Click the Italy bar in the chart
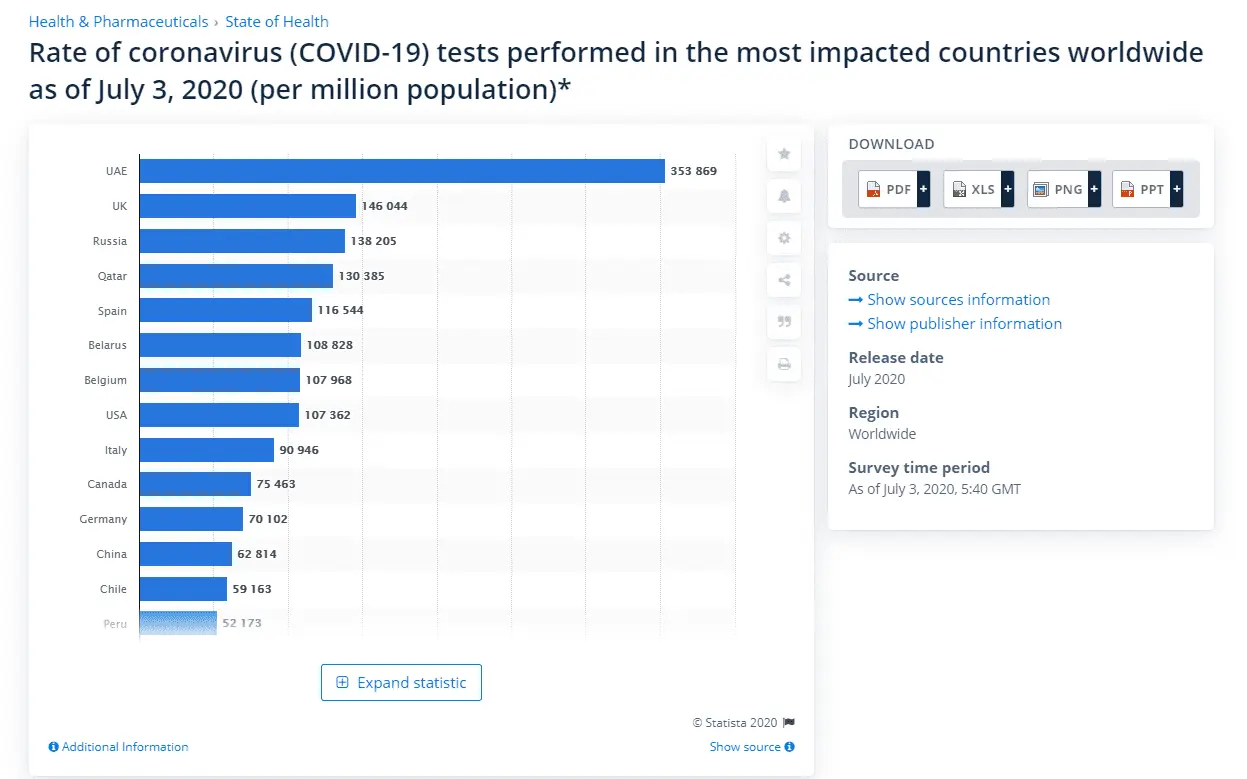 pos(206,450)
